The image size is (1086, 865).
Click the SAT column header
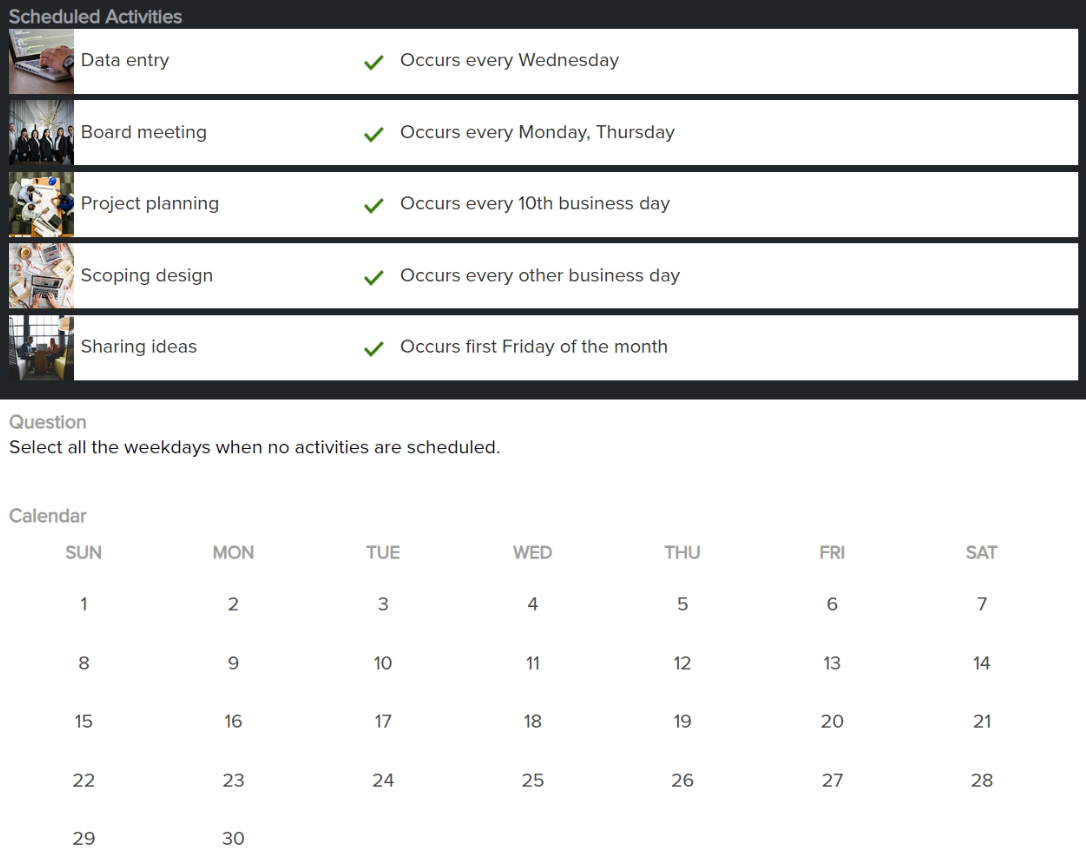981,552
